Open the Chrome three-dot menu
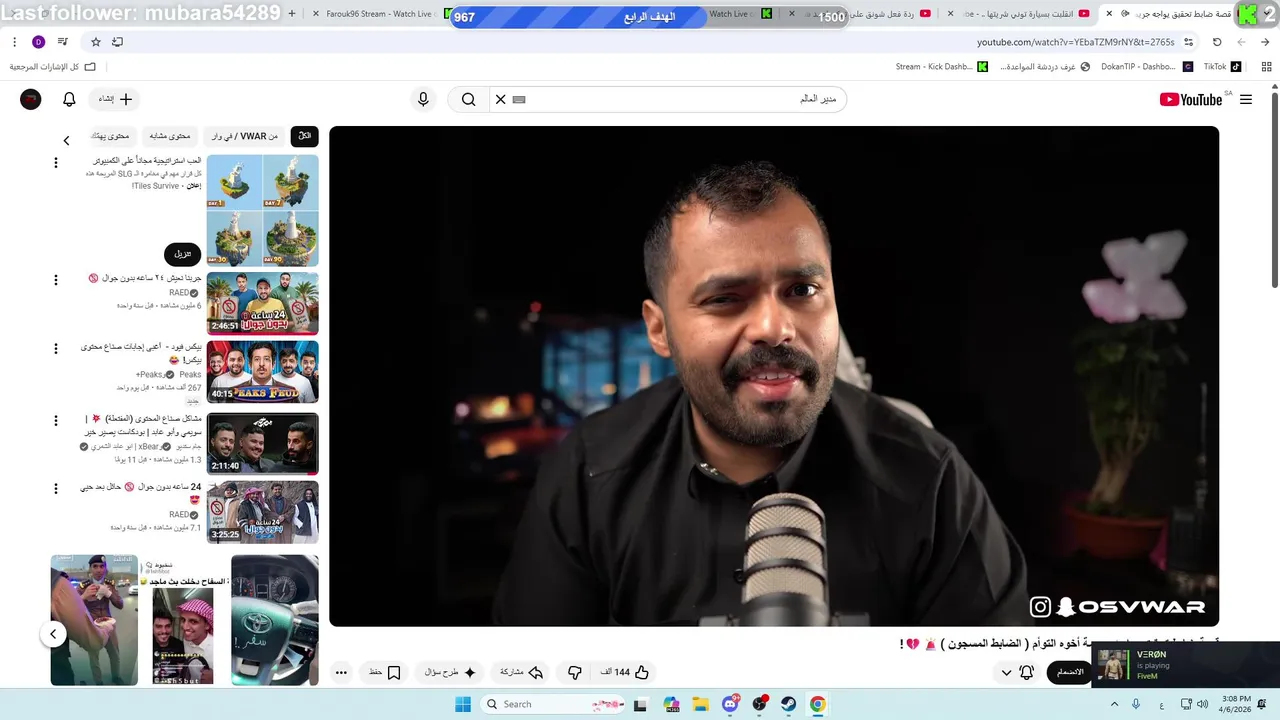The image size is (1280, 720). [x=14, y=42]
